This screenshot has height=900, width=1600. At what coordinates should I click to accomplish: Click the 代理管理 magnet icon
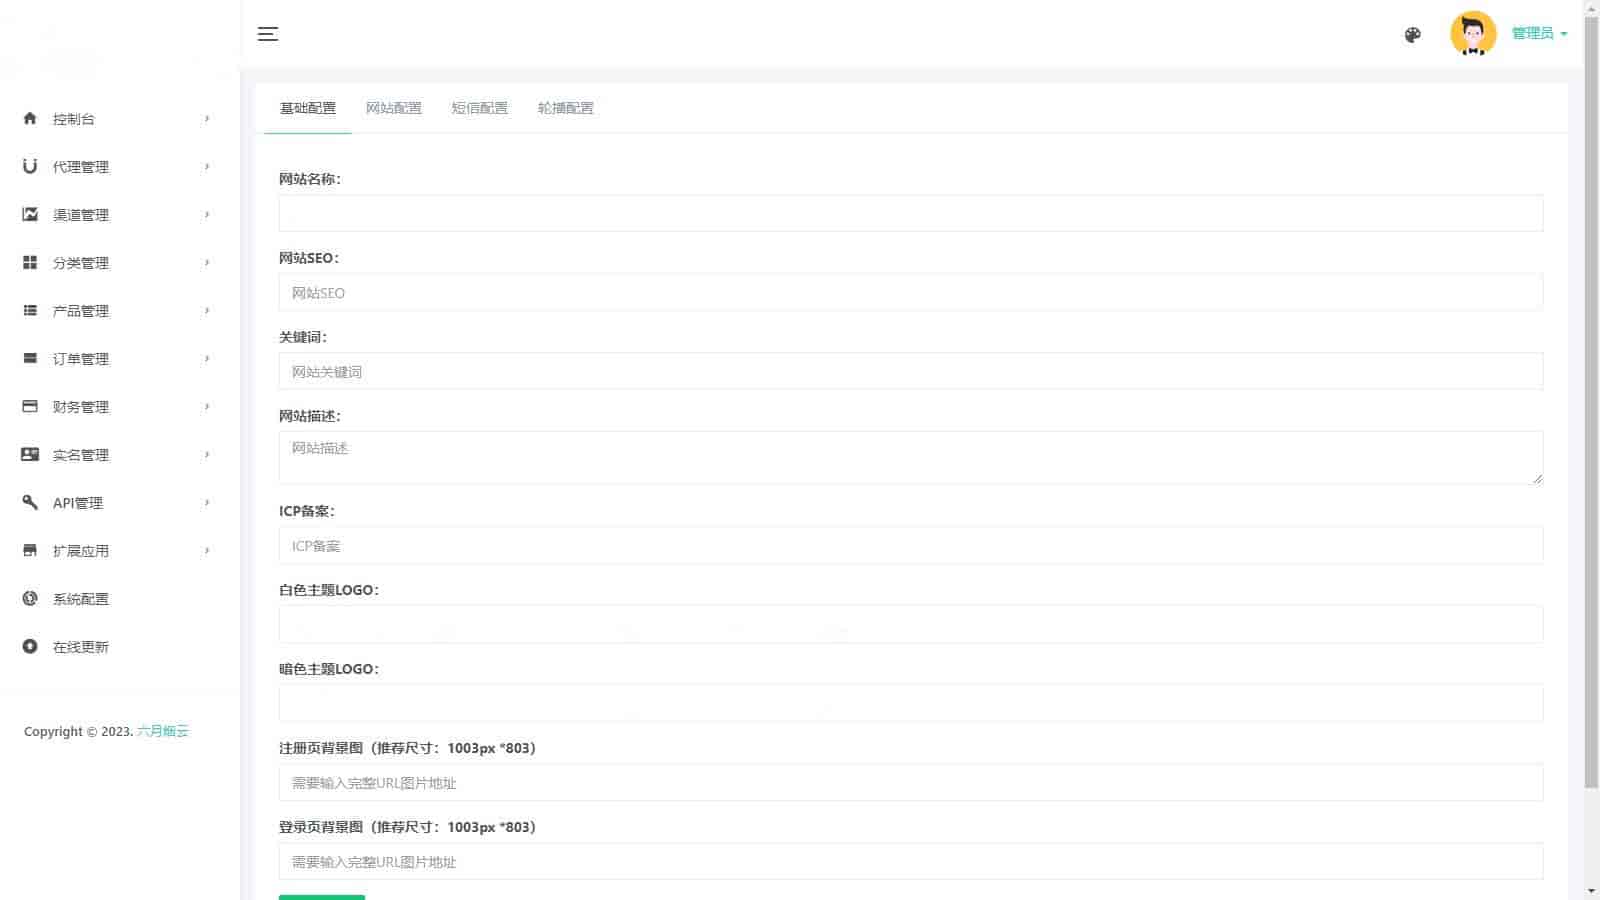(30, 166)
